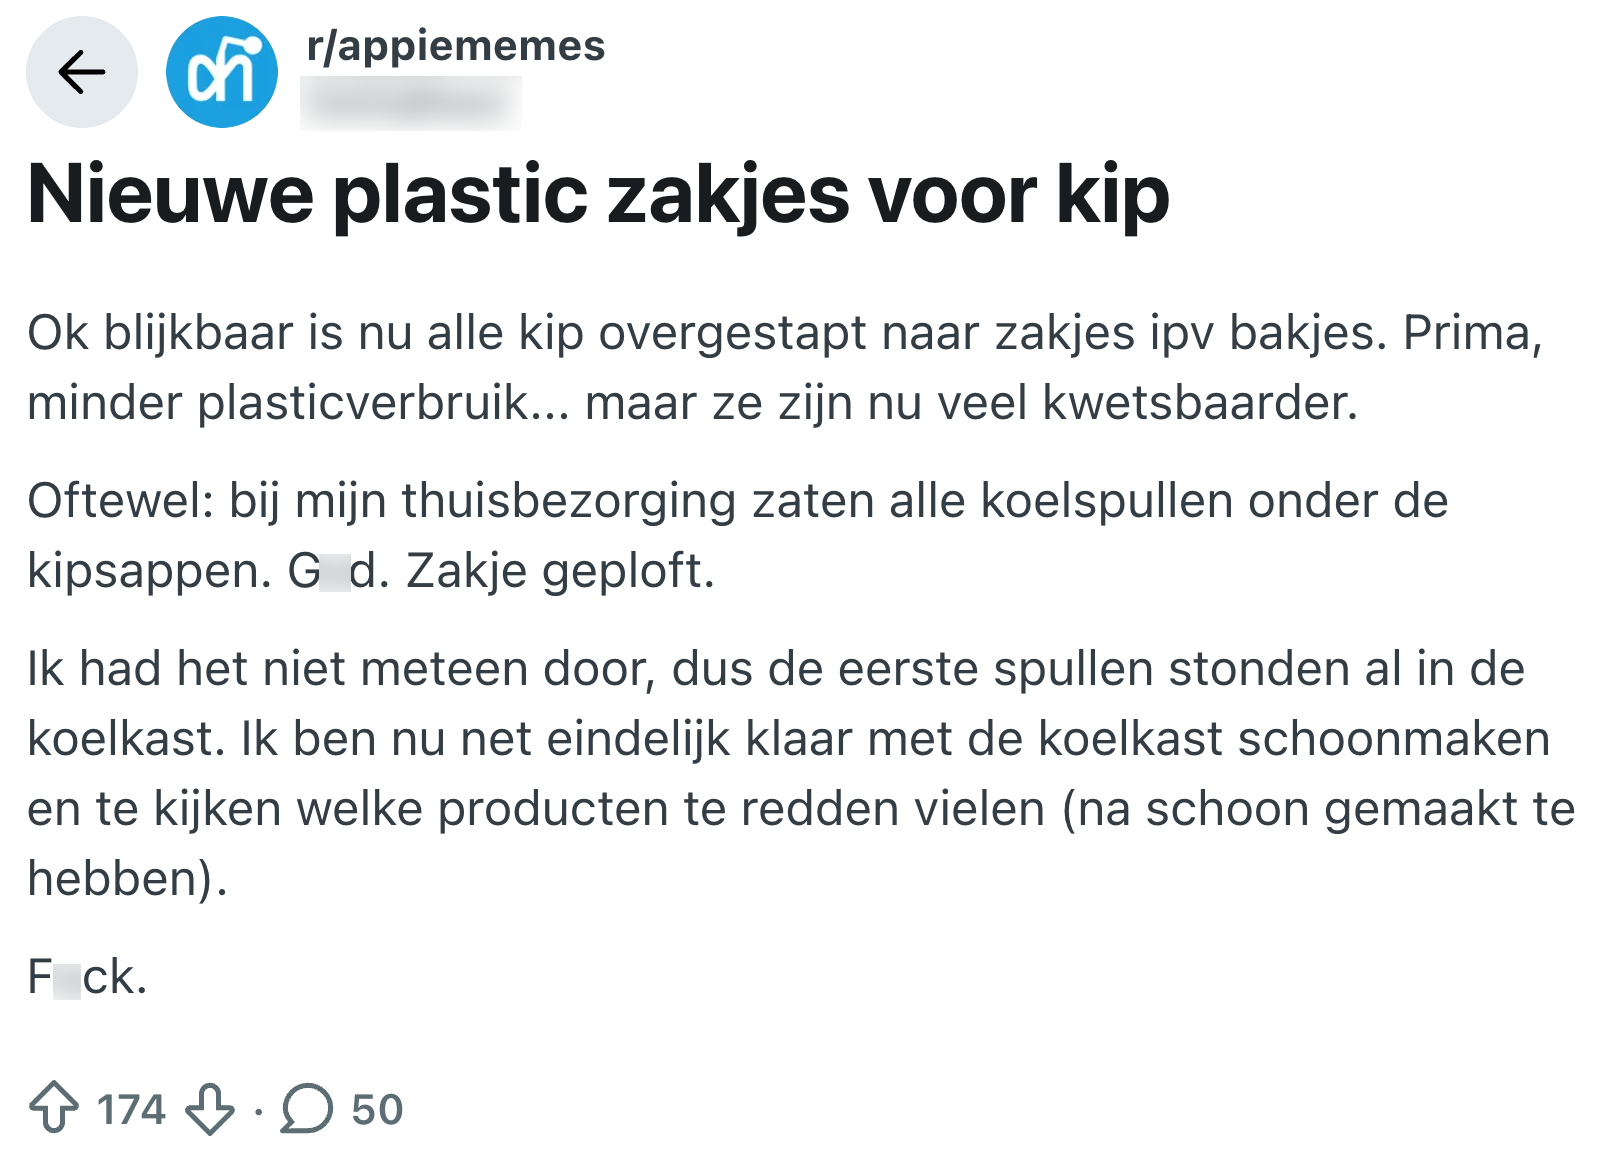The height and width of the screenshot is (1164, 1610).
Task: Click the back arrow button
Action: [81, 72]
